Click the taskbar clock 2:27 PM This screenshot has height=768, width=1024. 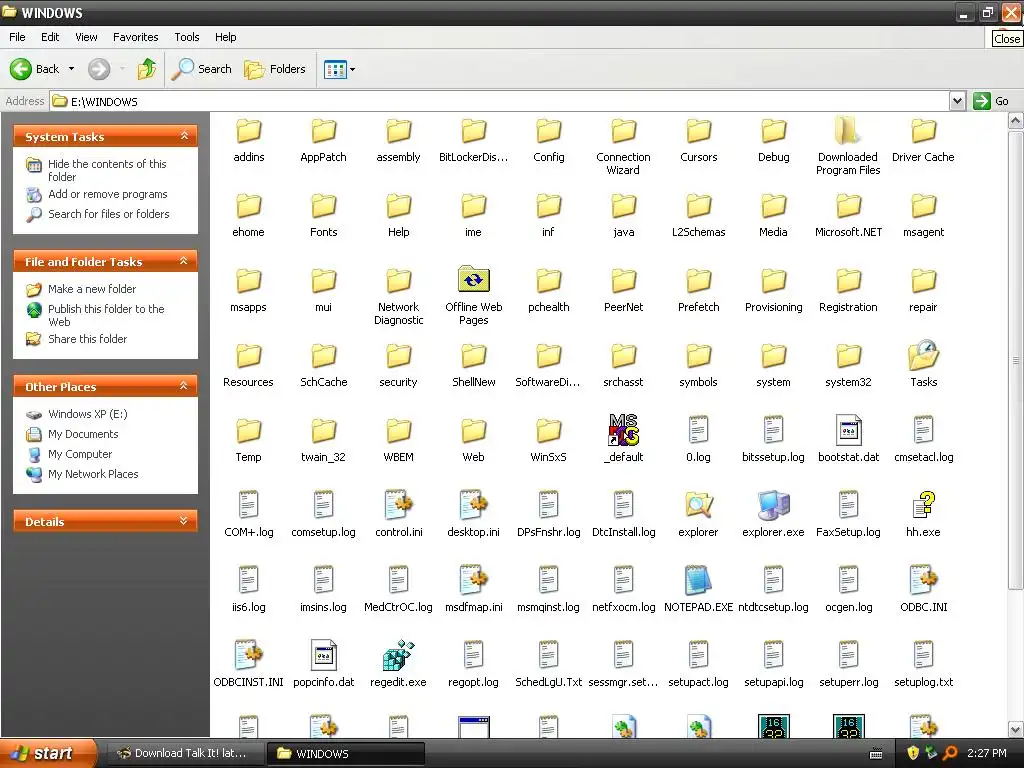(987, 753)
